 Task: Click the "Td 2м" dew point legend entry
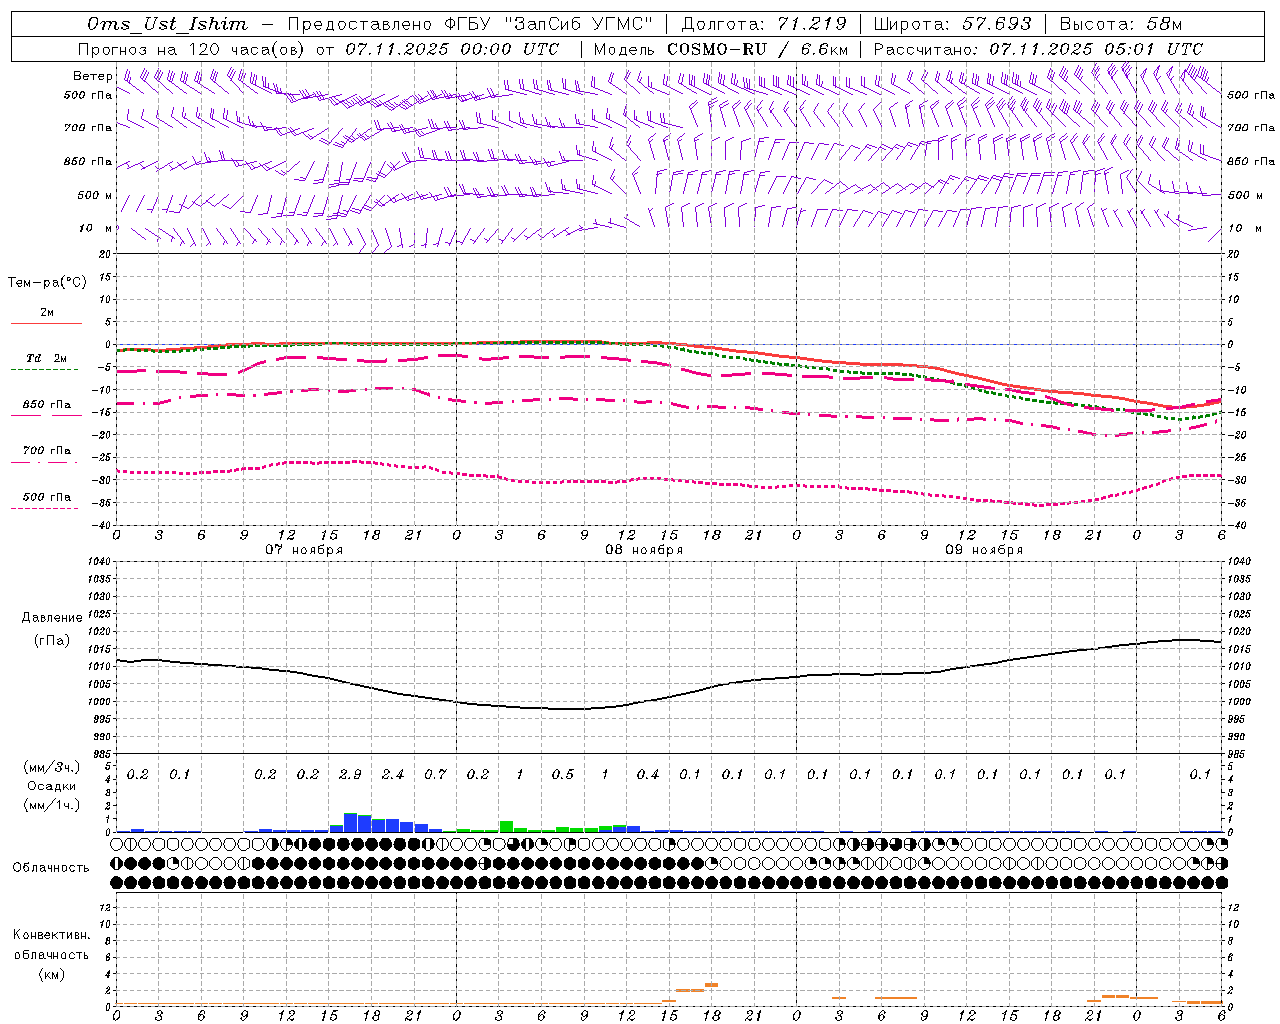(x=47, y=358)
